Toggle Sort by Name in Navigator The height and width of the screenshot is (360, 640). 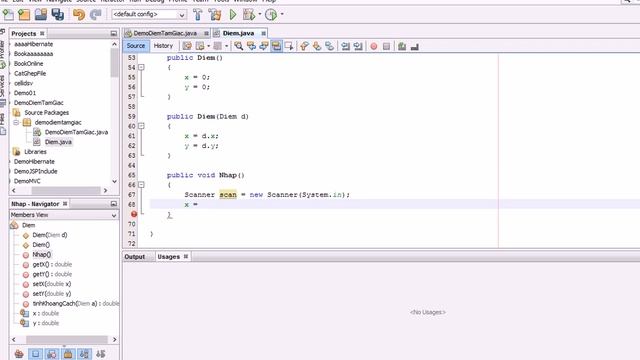click(x=84, y=354)
